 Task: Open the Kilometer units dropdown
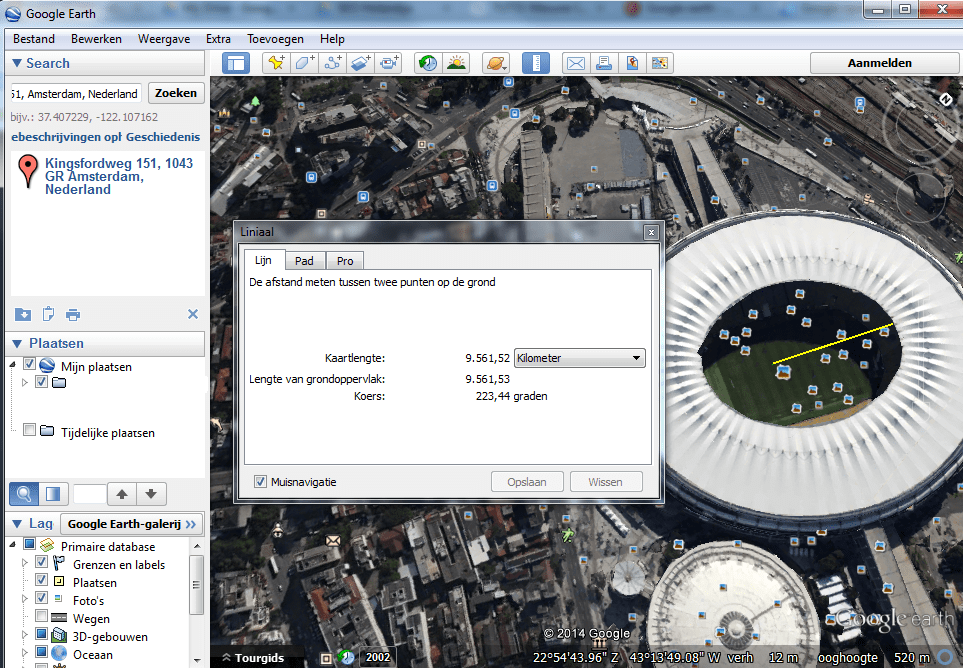[x=580, y=358]
